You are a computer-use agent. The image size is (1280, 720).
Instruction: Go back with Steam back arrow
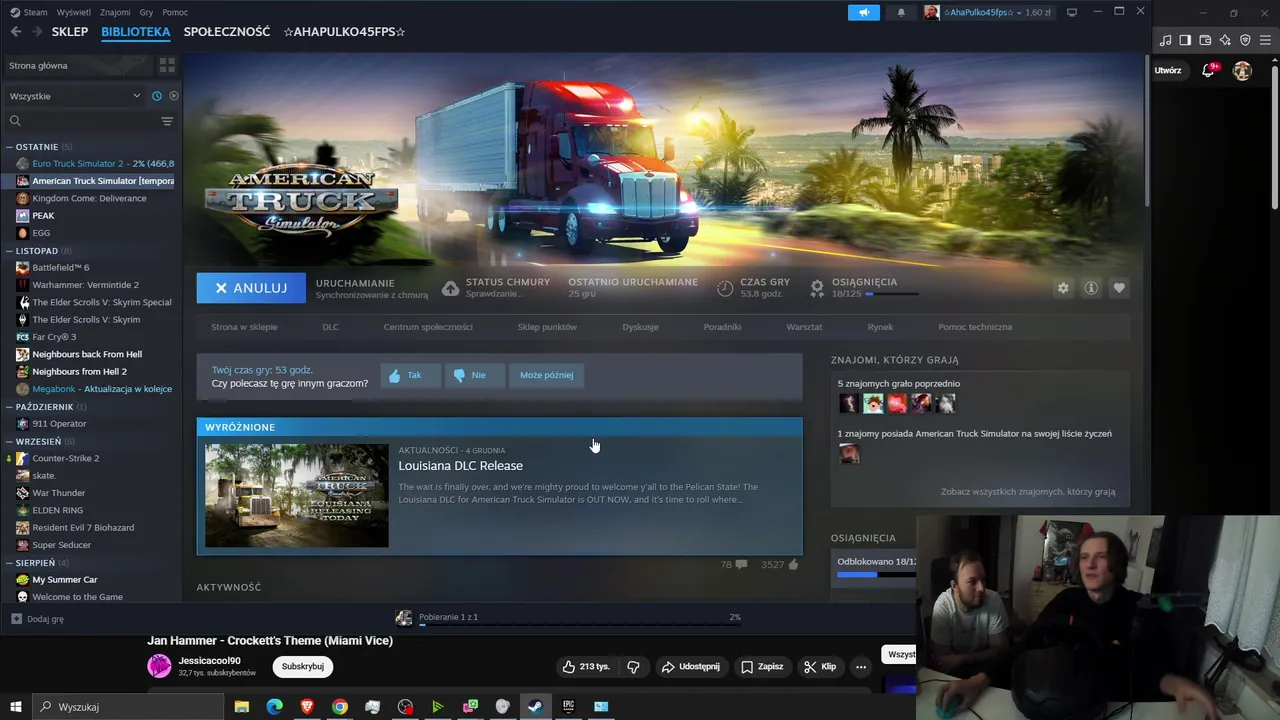[x=16, y=32]
